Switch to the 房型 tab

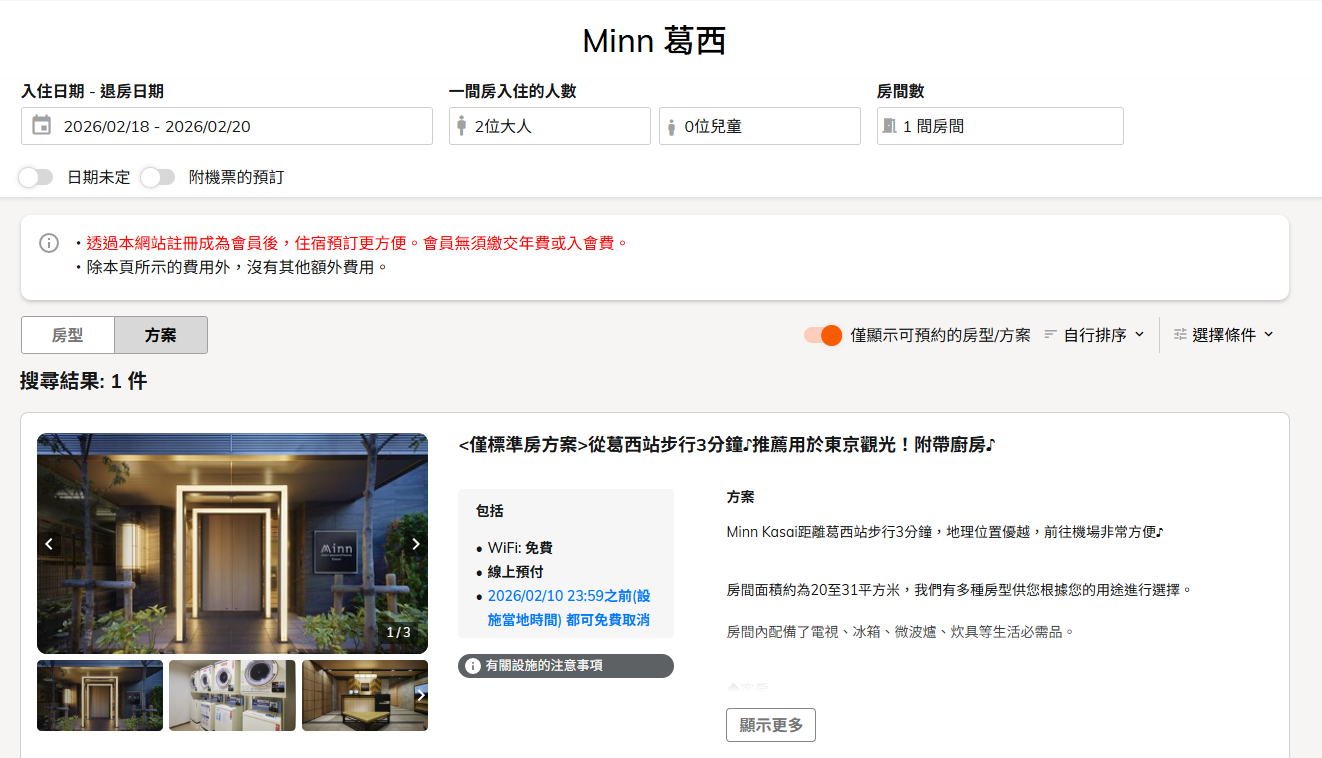[67, 335]
